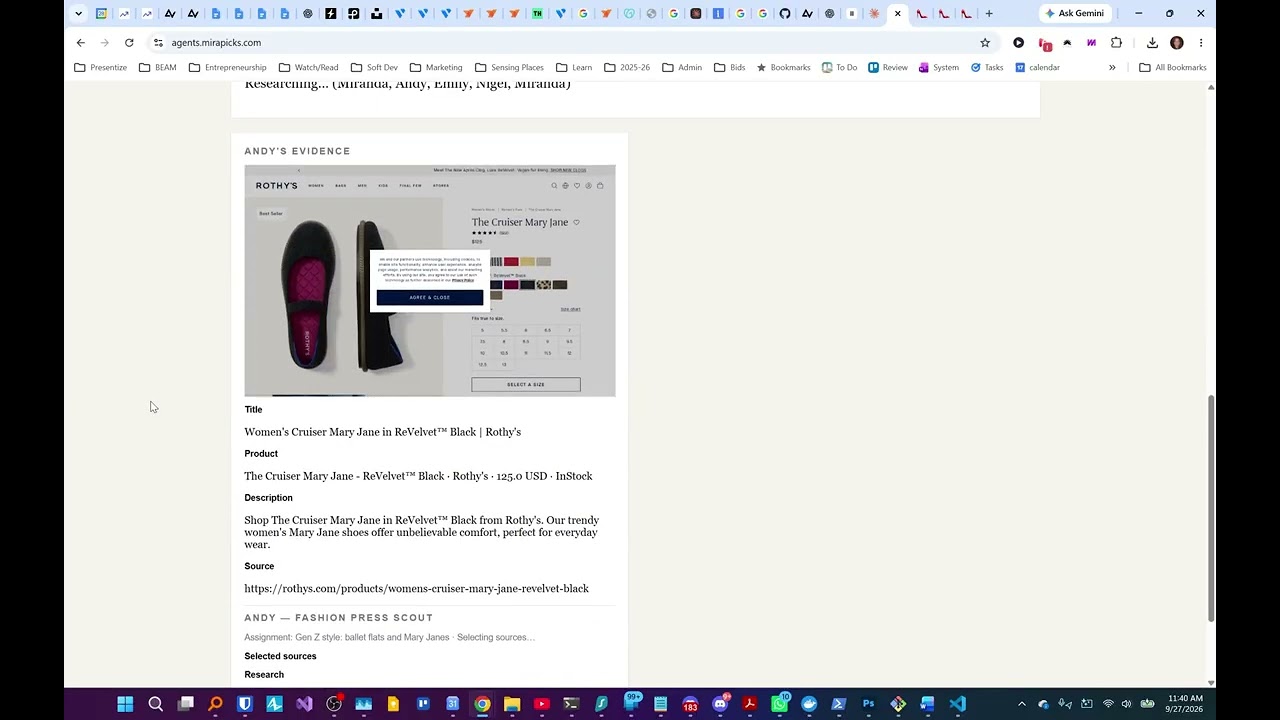Open WhatsApp from the taskbar
The width and height of the screenshot is (1280, 720).
pos(779,704)
